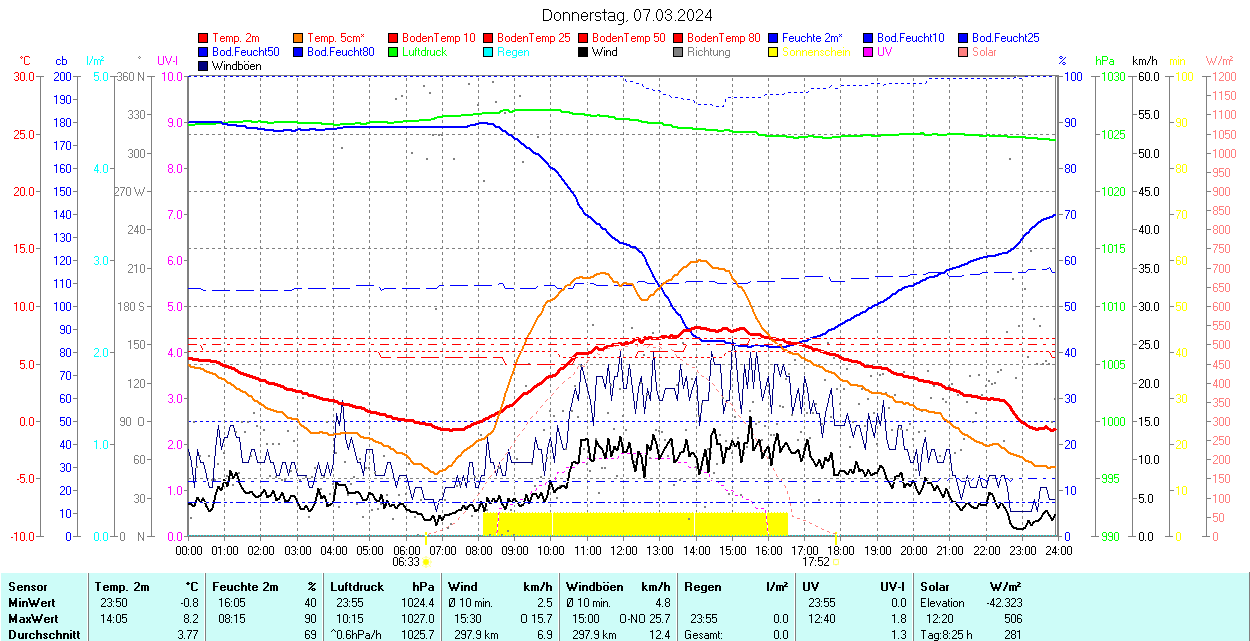Click the yellow sunshine duration bar

(635, 524)
